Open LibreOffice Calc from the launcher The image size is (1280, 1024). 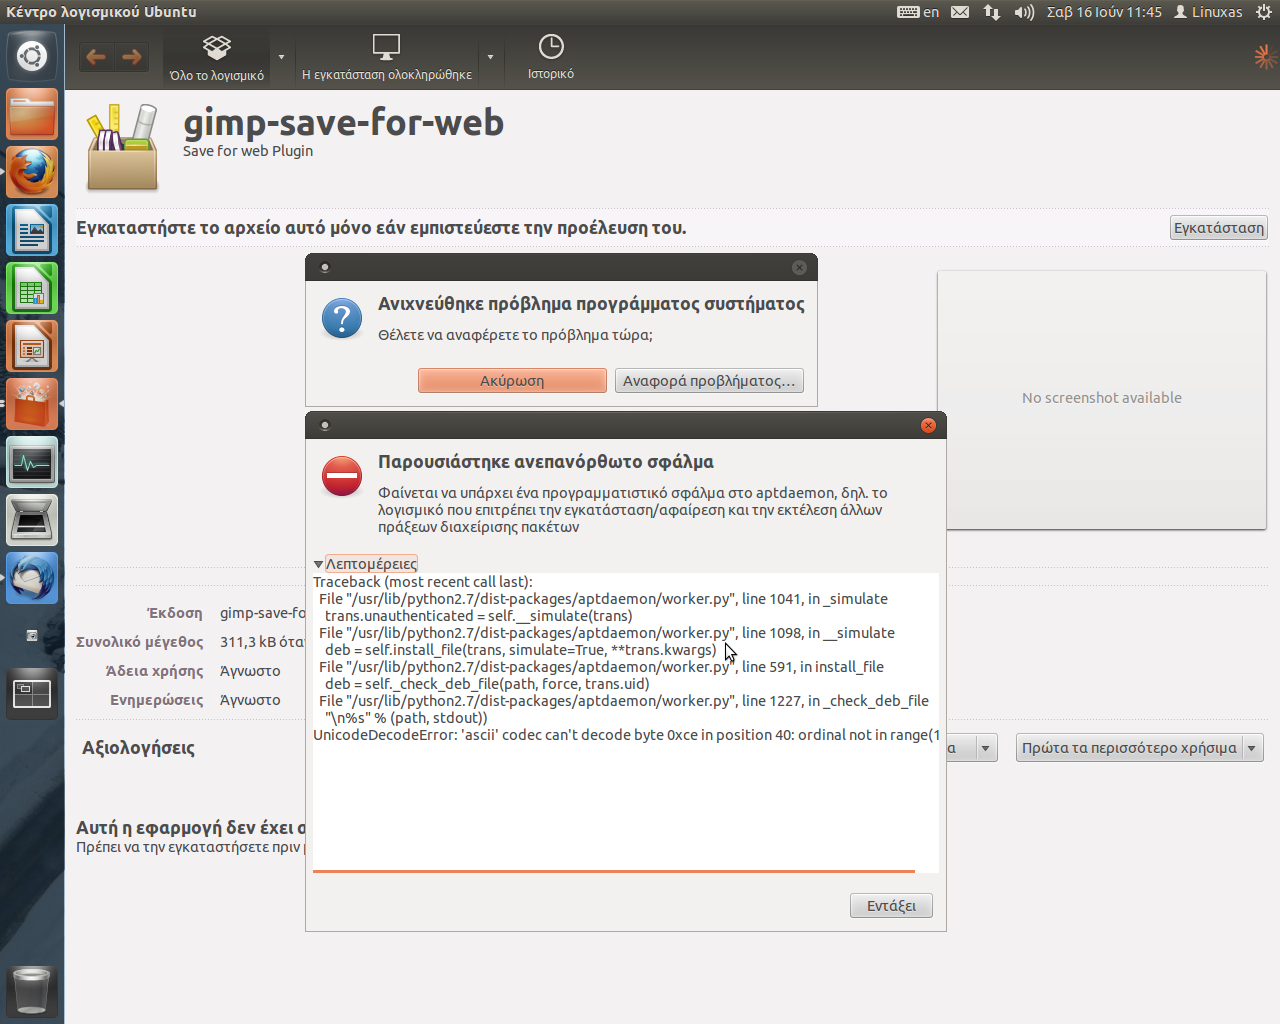click(x=32, y=288)
